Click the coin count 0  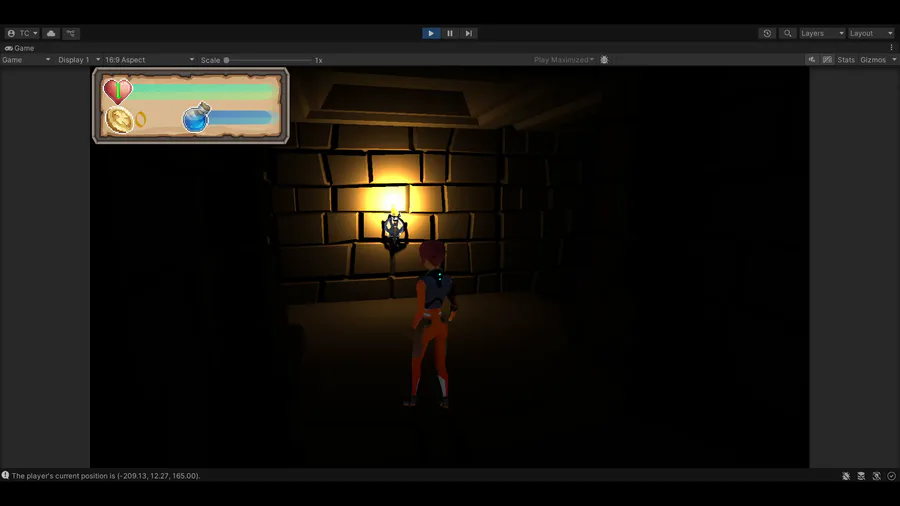pos(141,119)
